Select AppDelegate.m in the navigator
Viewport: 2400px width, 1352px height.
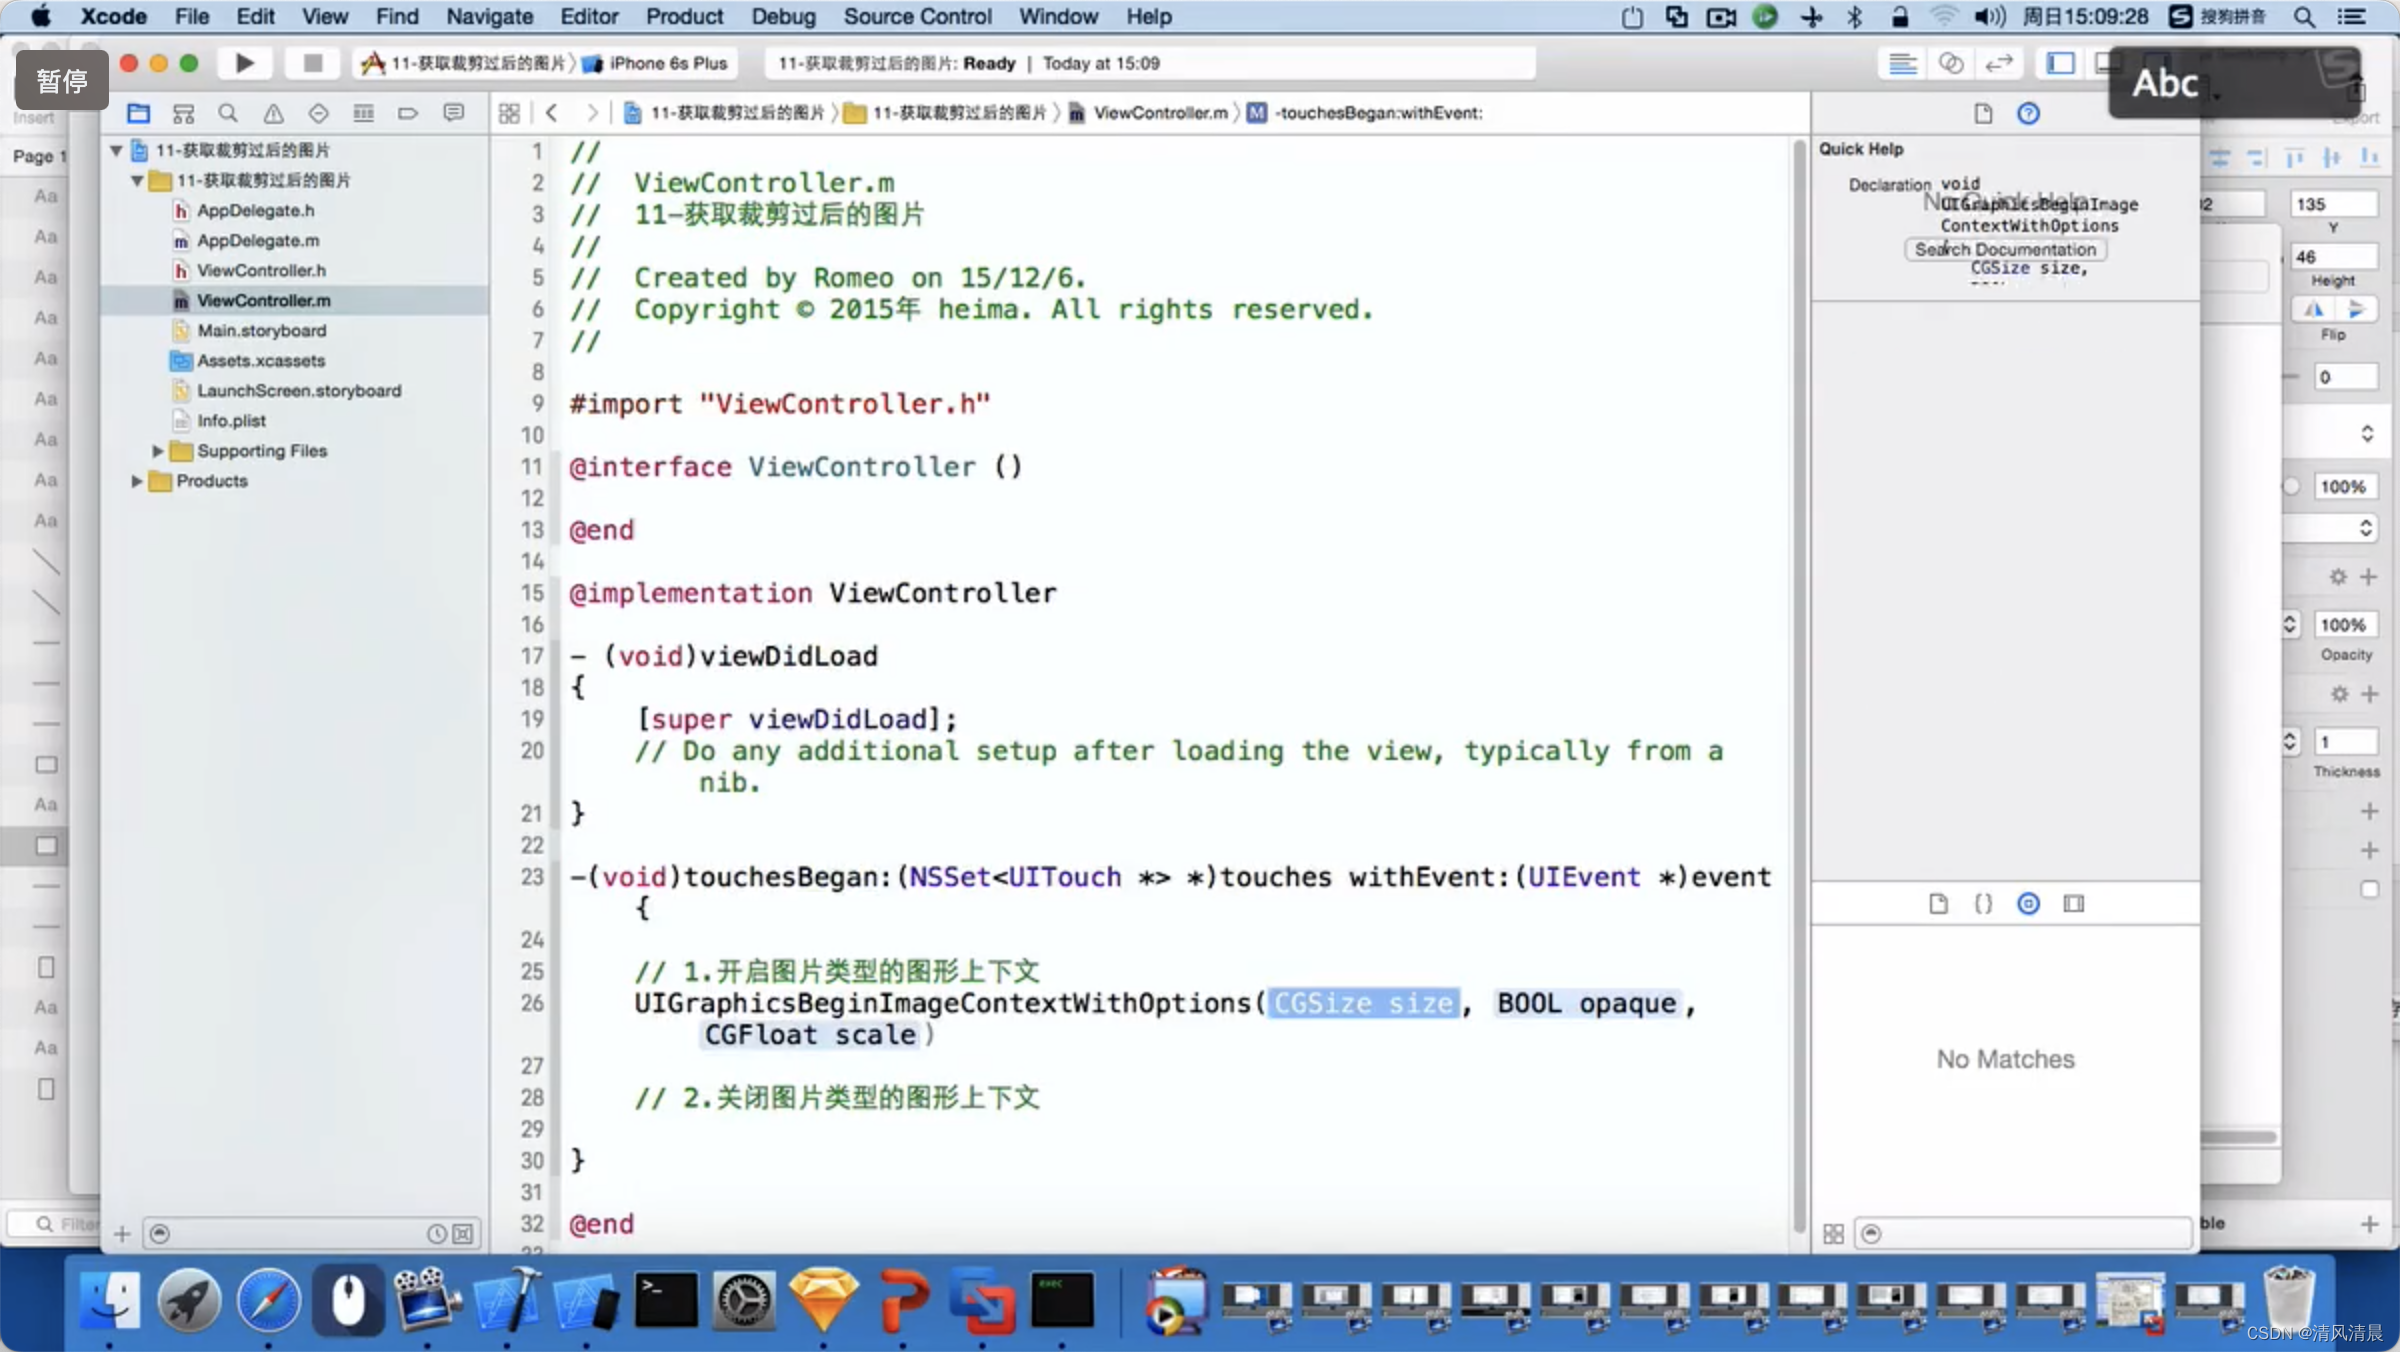coord(258,240)
